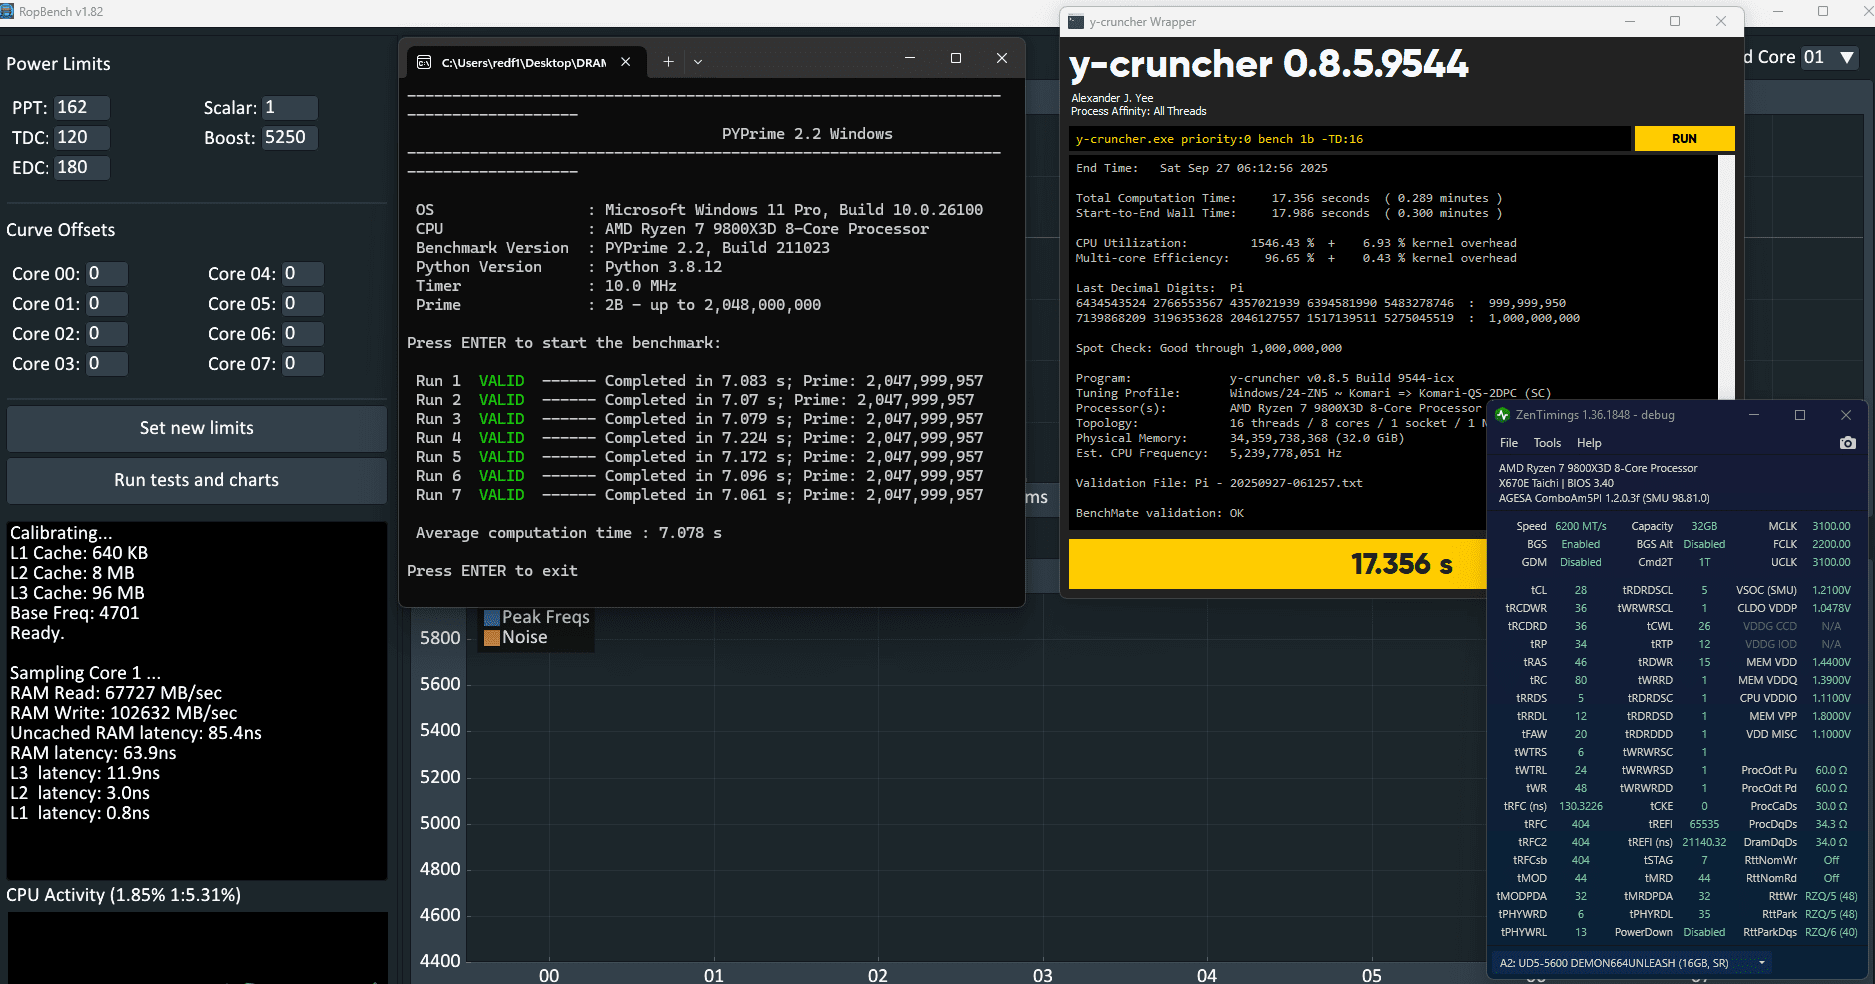Click the Core 04 curve offset field
The image size is (1875, 984).
click(302, 274)
